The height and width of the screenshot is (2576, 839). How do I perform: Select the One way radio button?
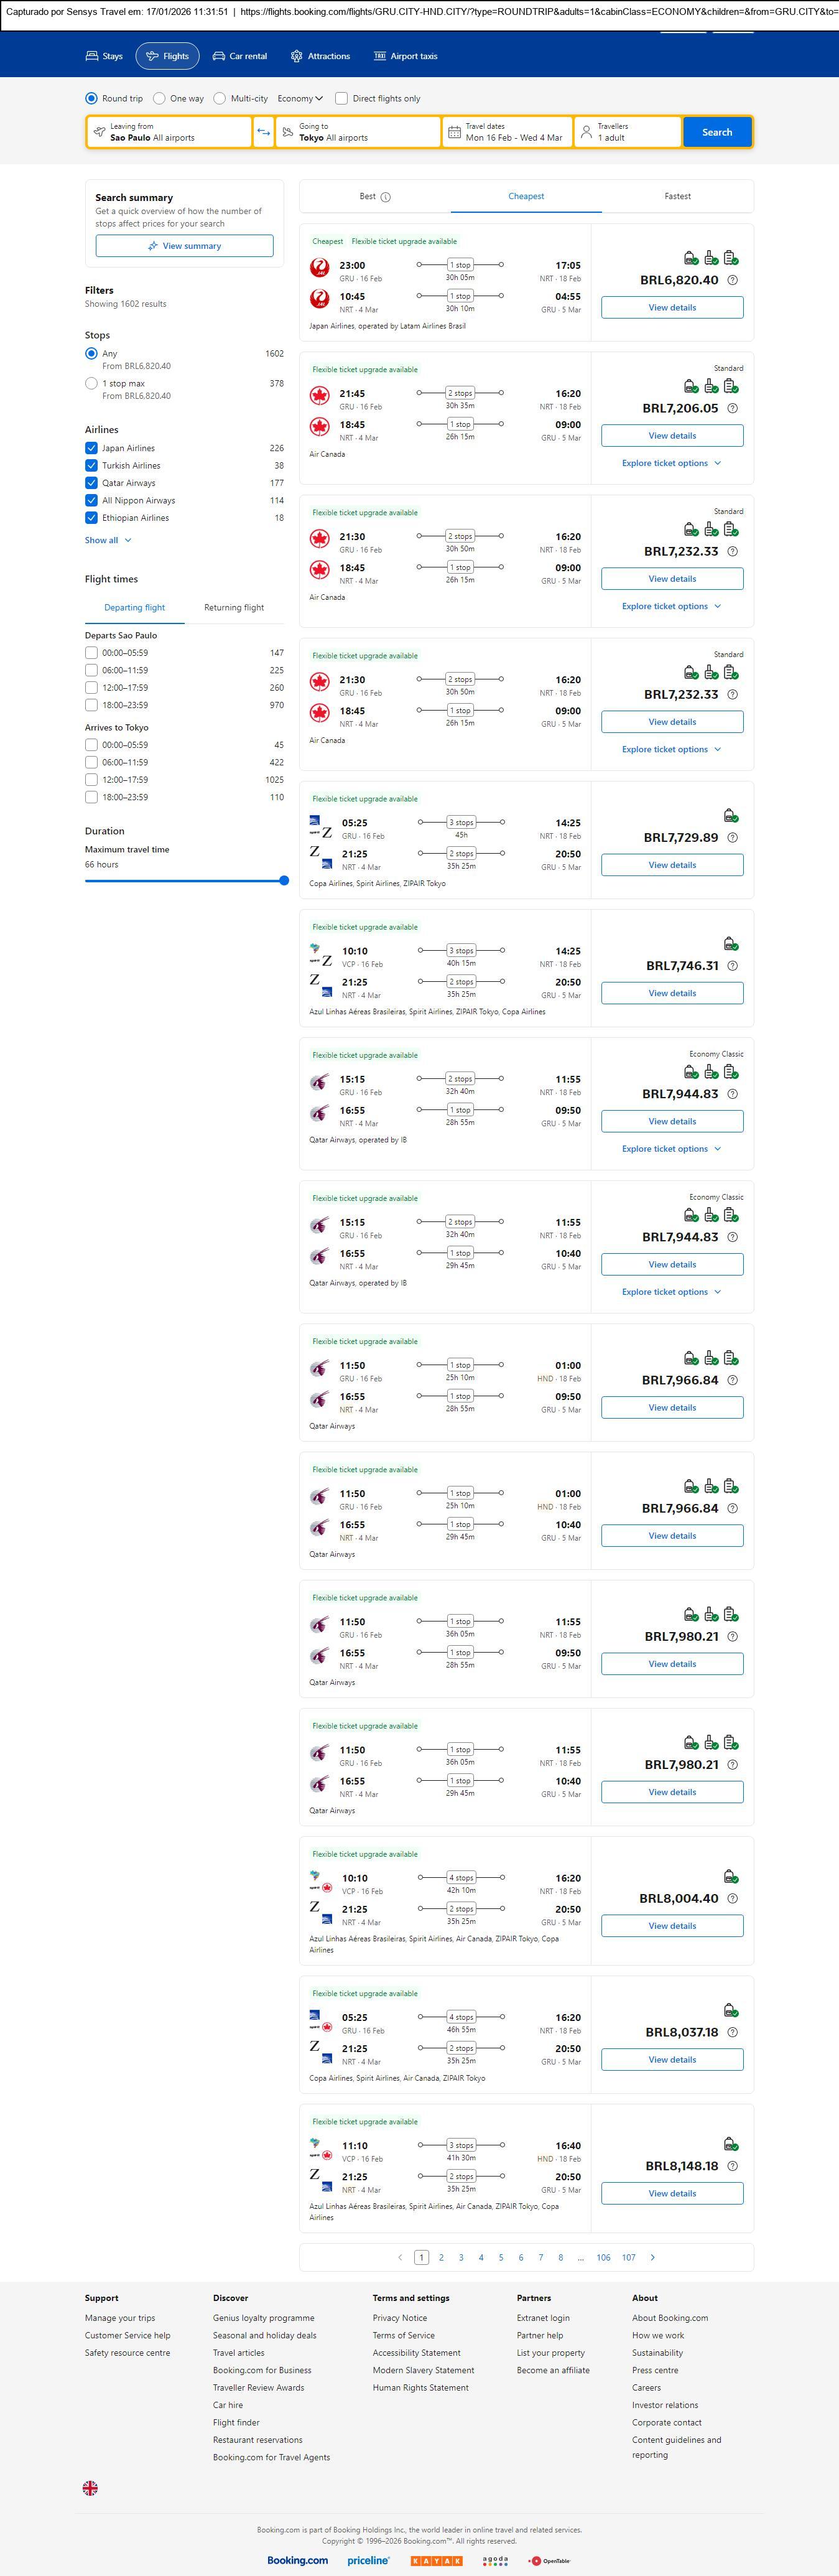coord(159,98)
